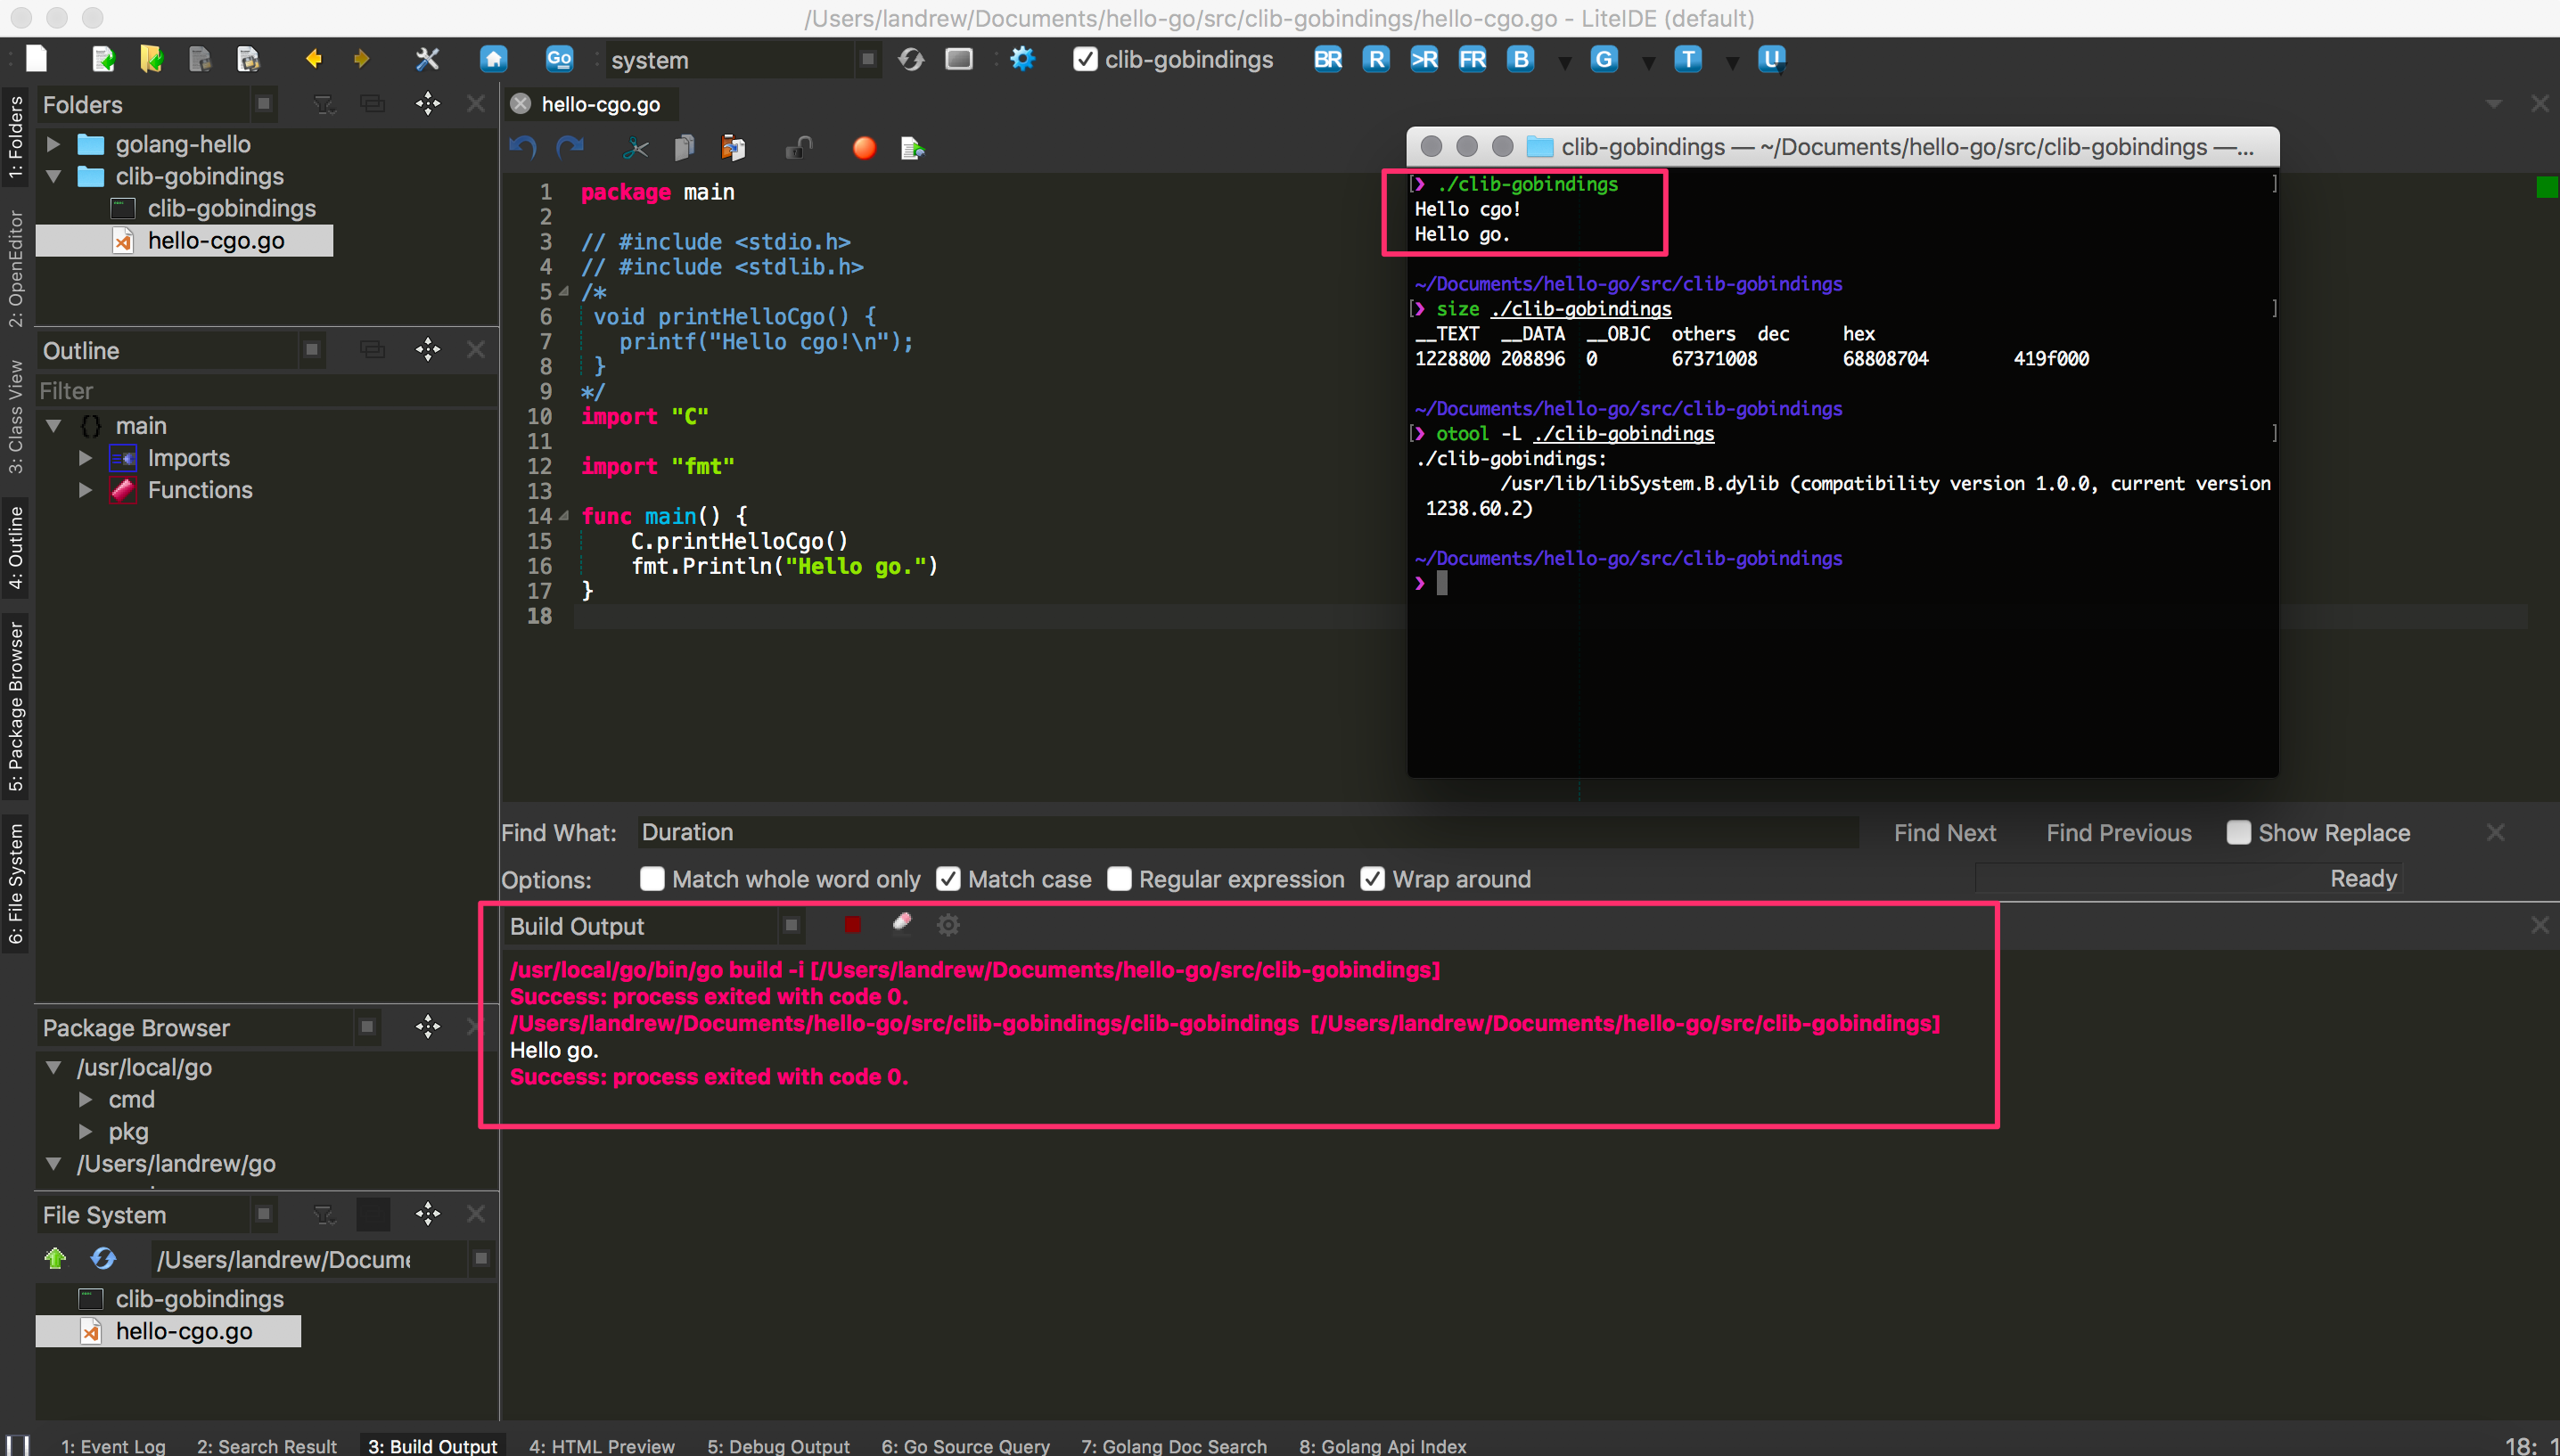Expand the cmd folder in Package Browser
Screen dimensions: 2560x1456
coord(85,1099)
